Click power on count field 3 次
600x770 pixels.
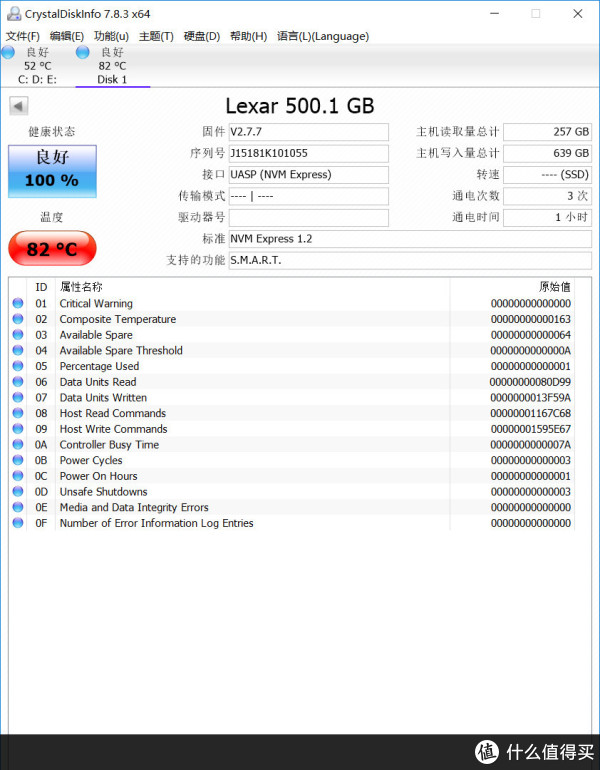(547, 196)
